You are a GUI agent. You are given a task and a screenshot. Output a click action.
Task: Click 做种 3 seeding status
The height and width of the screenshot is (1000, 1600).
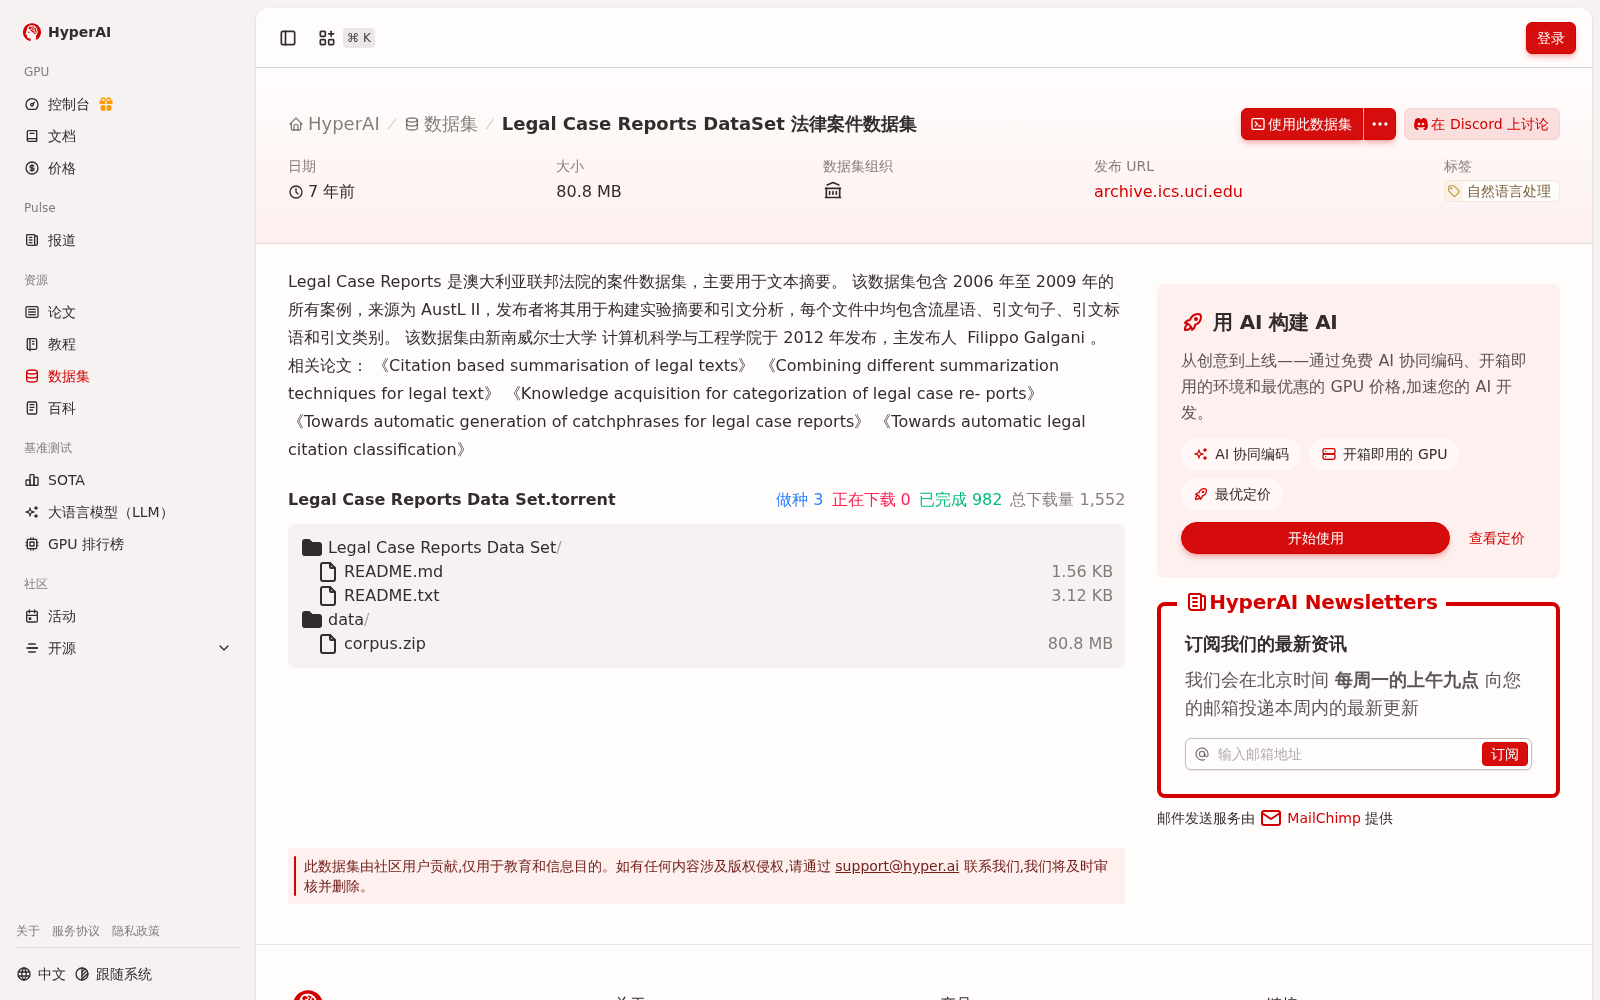pyautogui.click(x=799, y=499)
